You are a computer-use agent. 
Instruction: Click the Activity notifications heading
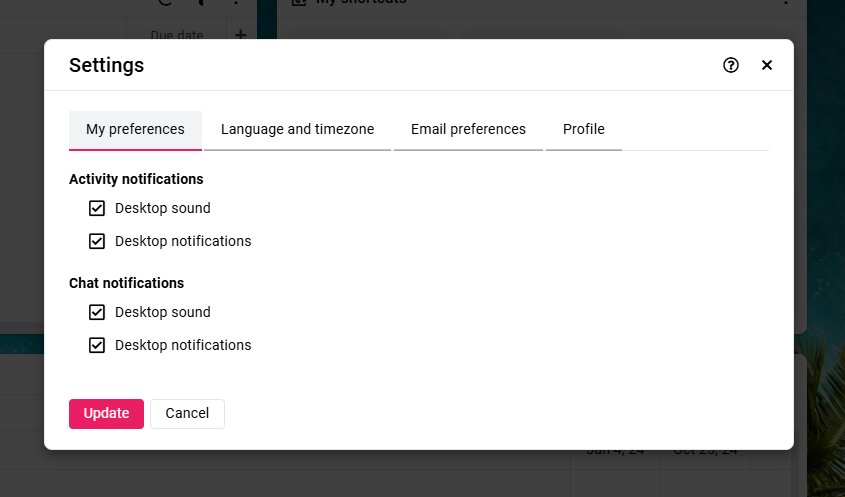coord(136,179)
